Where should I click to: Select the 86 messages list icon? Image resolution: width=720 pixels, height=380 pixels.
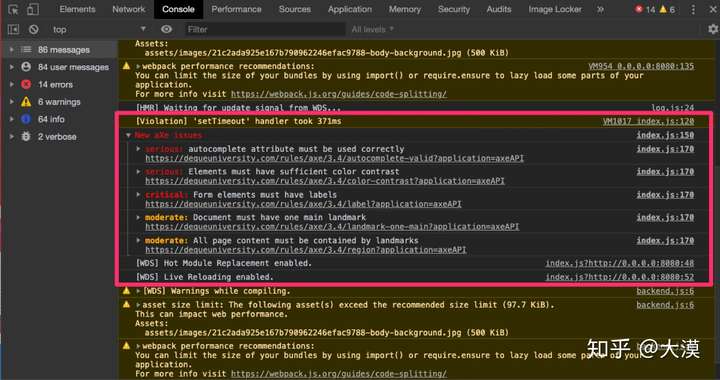click(26, 50)
